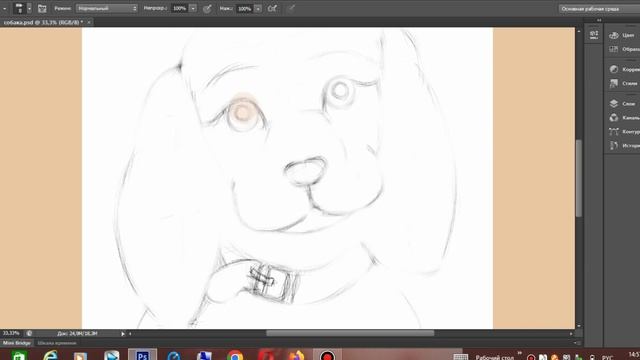Open the blending mode 'Нормальный' dropdown
Screen dimensions: 640x360
[107, 8]
